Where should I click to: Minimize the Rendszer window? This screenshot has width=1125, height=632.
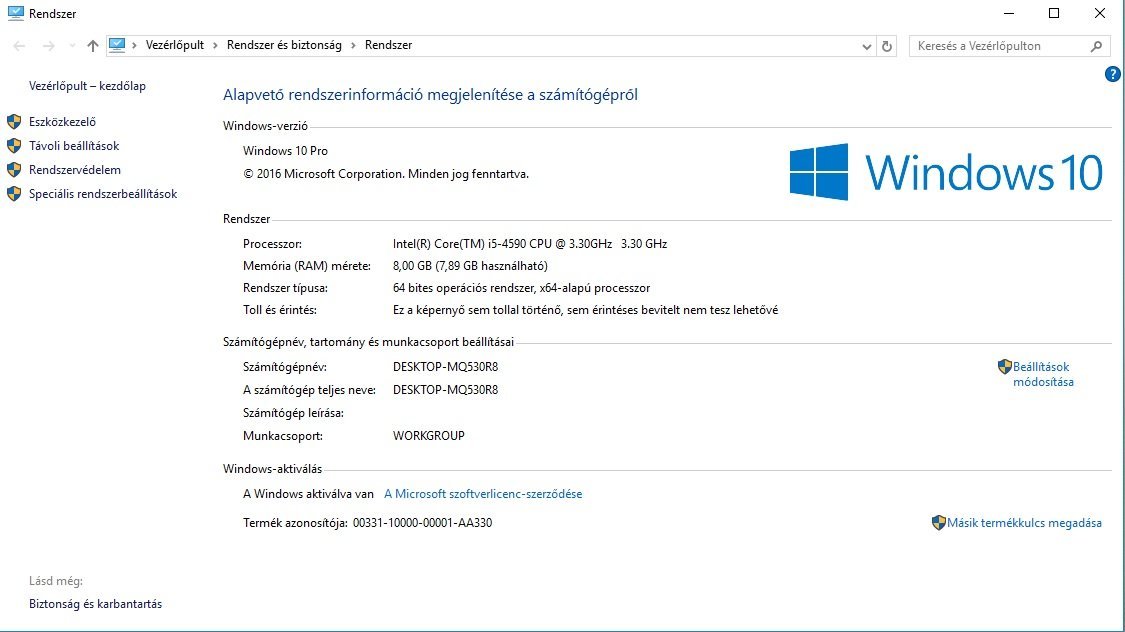(x=1009, y=13)
